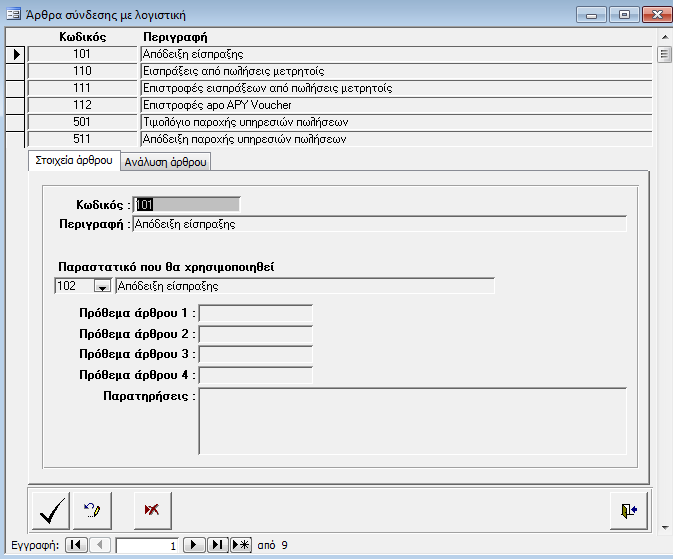The width and height of the screenshot is (673, 559).
Task: Go to first record in navigator
Action: pyautogui.click(x=76, y=545)
